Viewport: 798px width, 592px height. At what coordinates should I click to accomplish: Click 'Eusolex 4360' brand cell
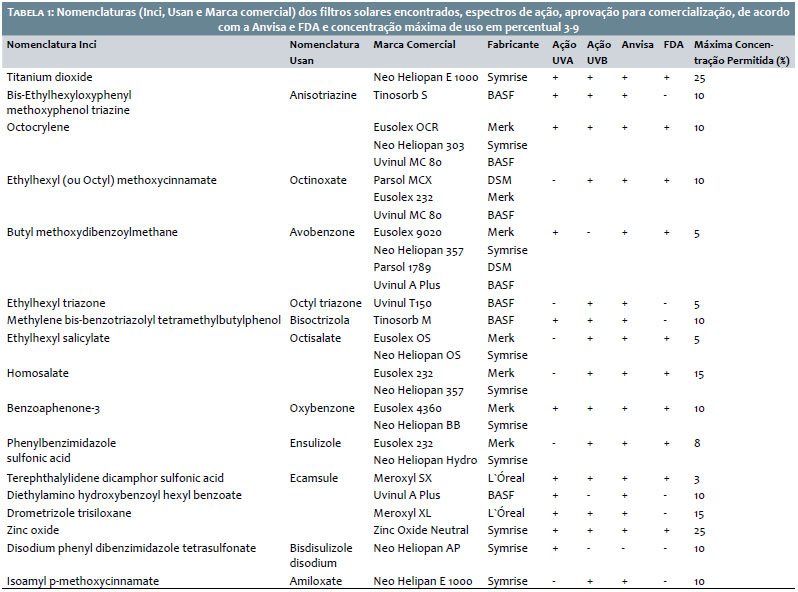pyautogui.click(x=407, y=409)
